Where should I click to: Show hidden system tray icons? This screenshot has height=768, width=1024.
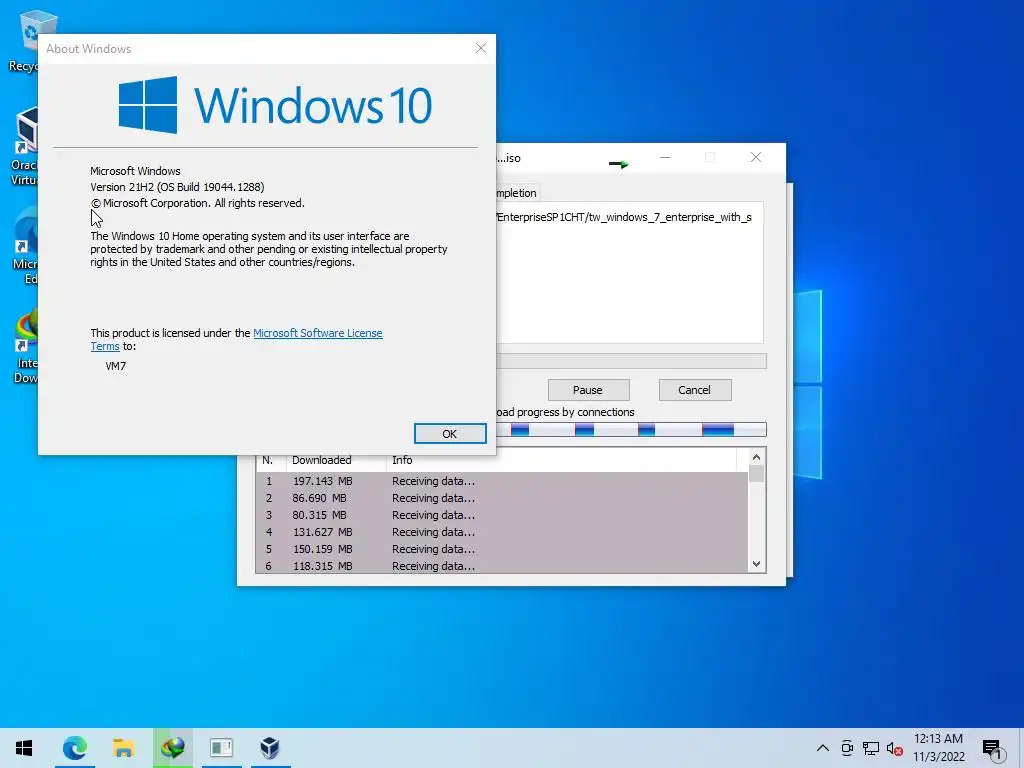point(823,748)
